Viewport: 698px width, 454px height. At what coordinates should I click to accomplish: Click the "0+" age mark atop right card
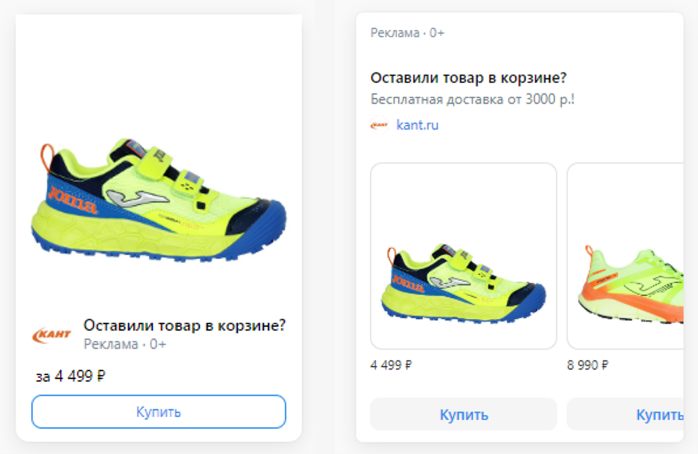(437, 33)
